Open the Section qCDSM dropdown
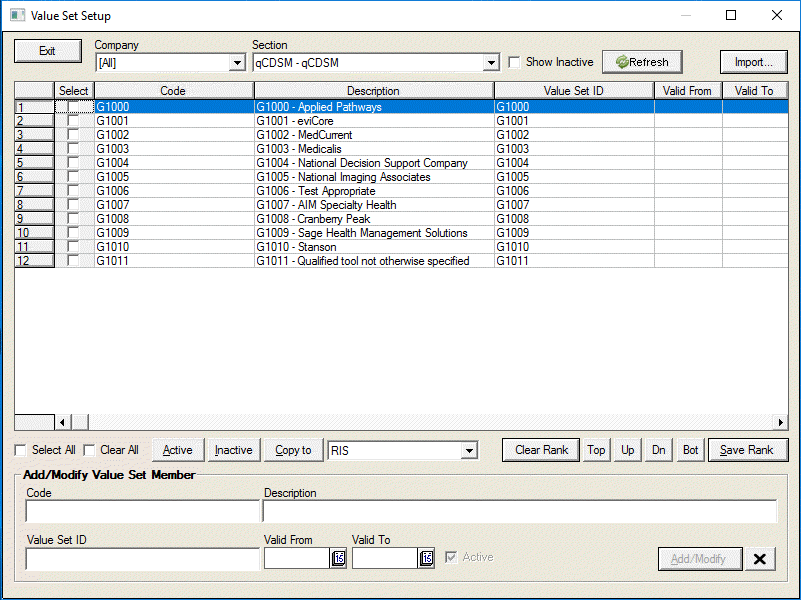Screen dimensions: 801x600 coord(491,63)
